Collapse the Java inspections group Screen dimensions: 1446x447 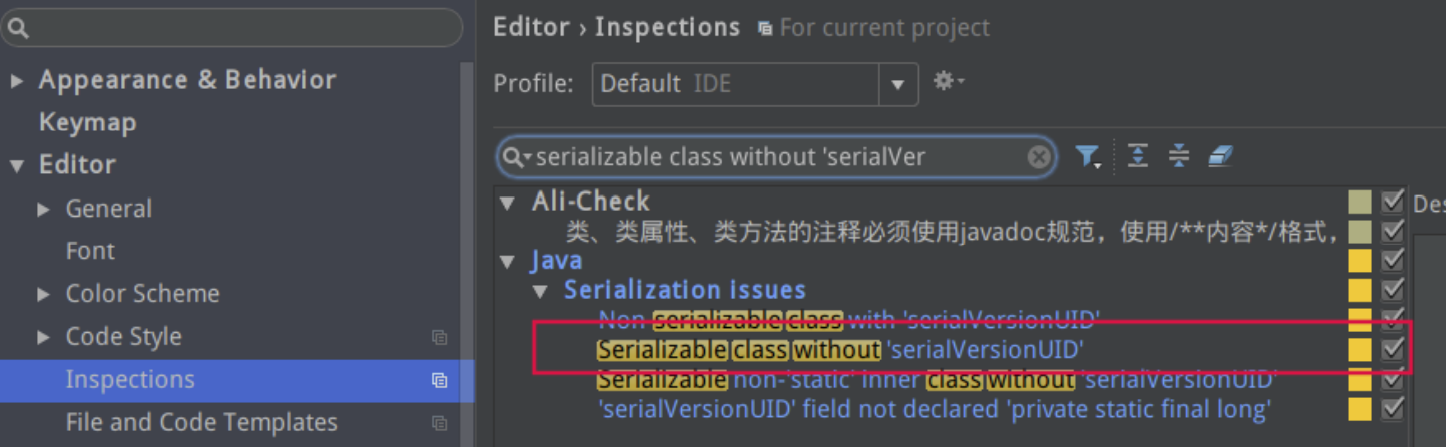point(508,262)
